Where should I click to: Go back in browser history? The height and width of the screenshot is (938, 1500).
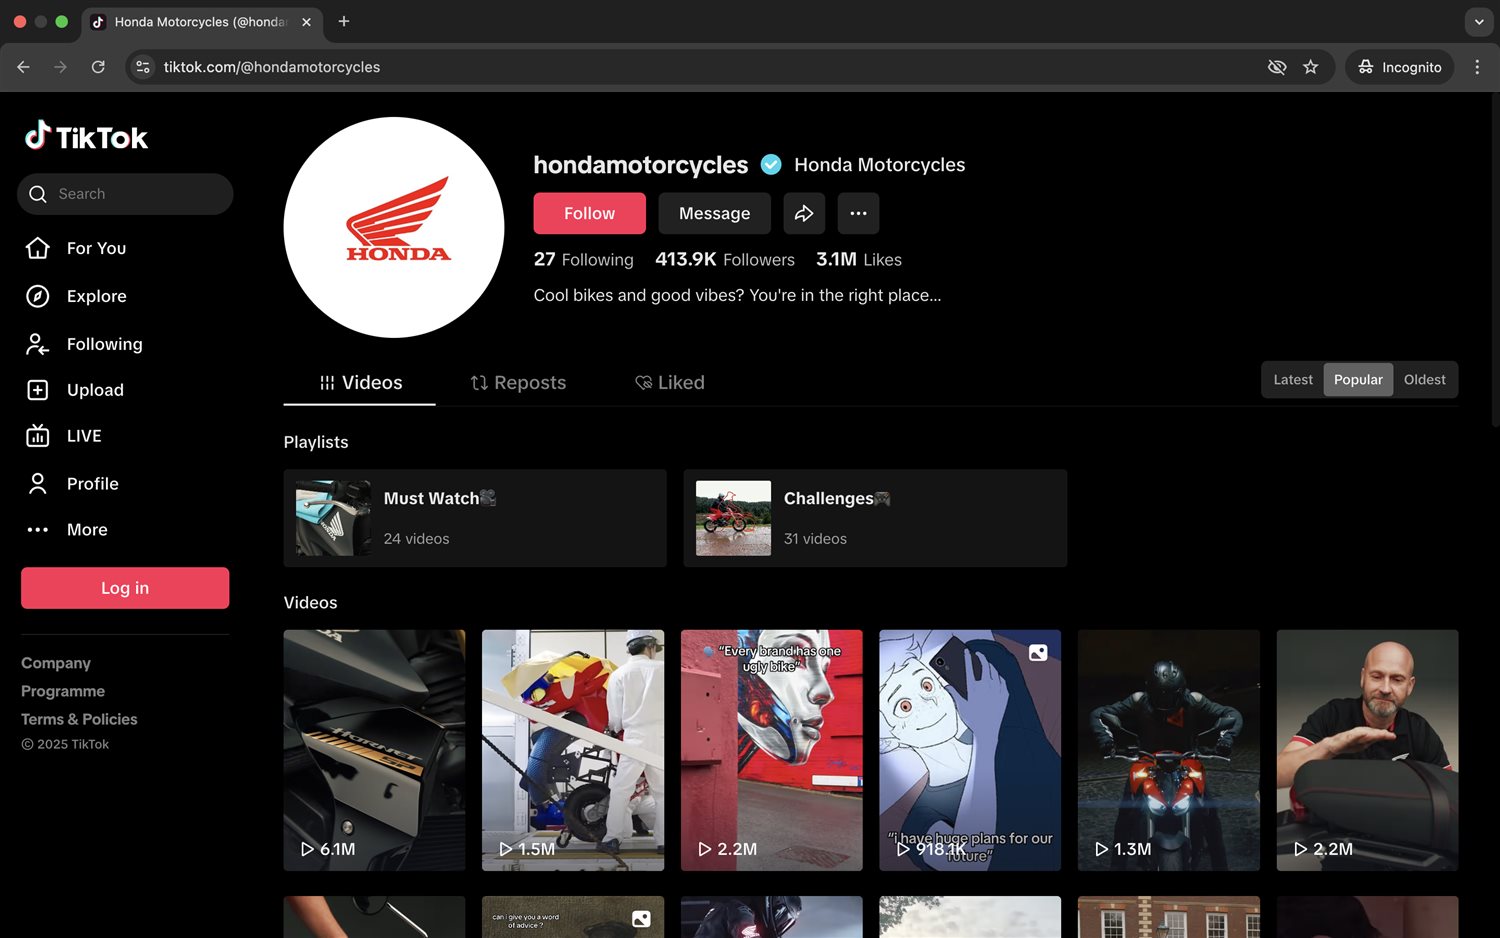[23, 67]
